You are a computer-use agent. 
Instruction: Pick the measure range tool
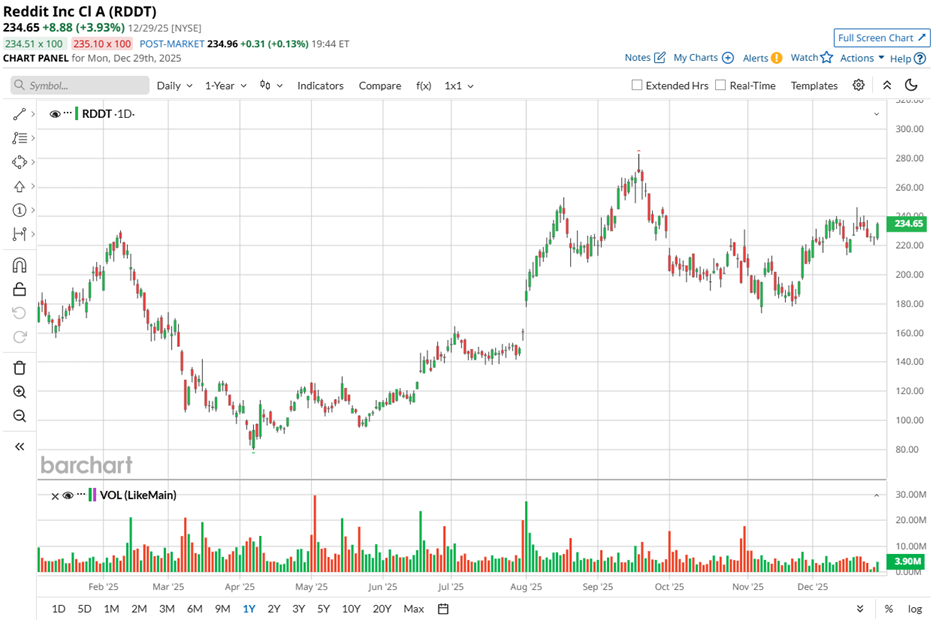[19, 234]
